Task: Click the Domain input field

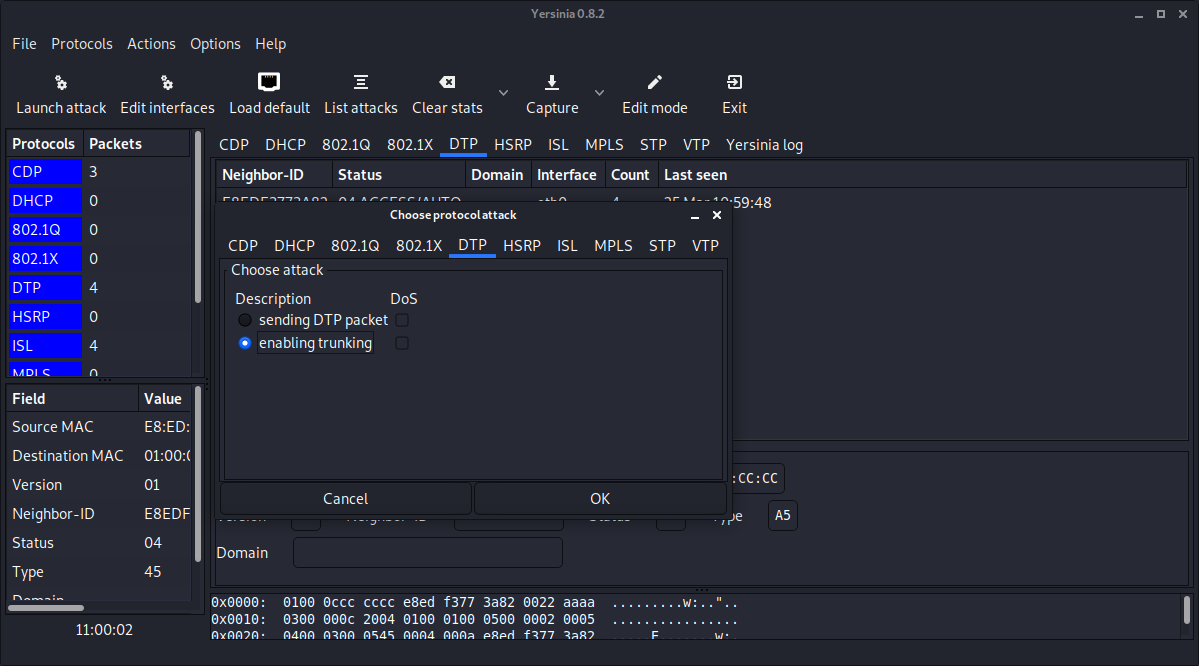Action: click(x=427, y=553)
